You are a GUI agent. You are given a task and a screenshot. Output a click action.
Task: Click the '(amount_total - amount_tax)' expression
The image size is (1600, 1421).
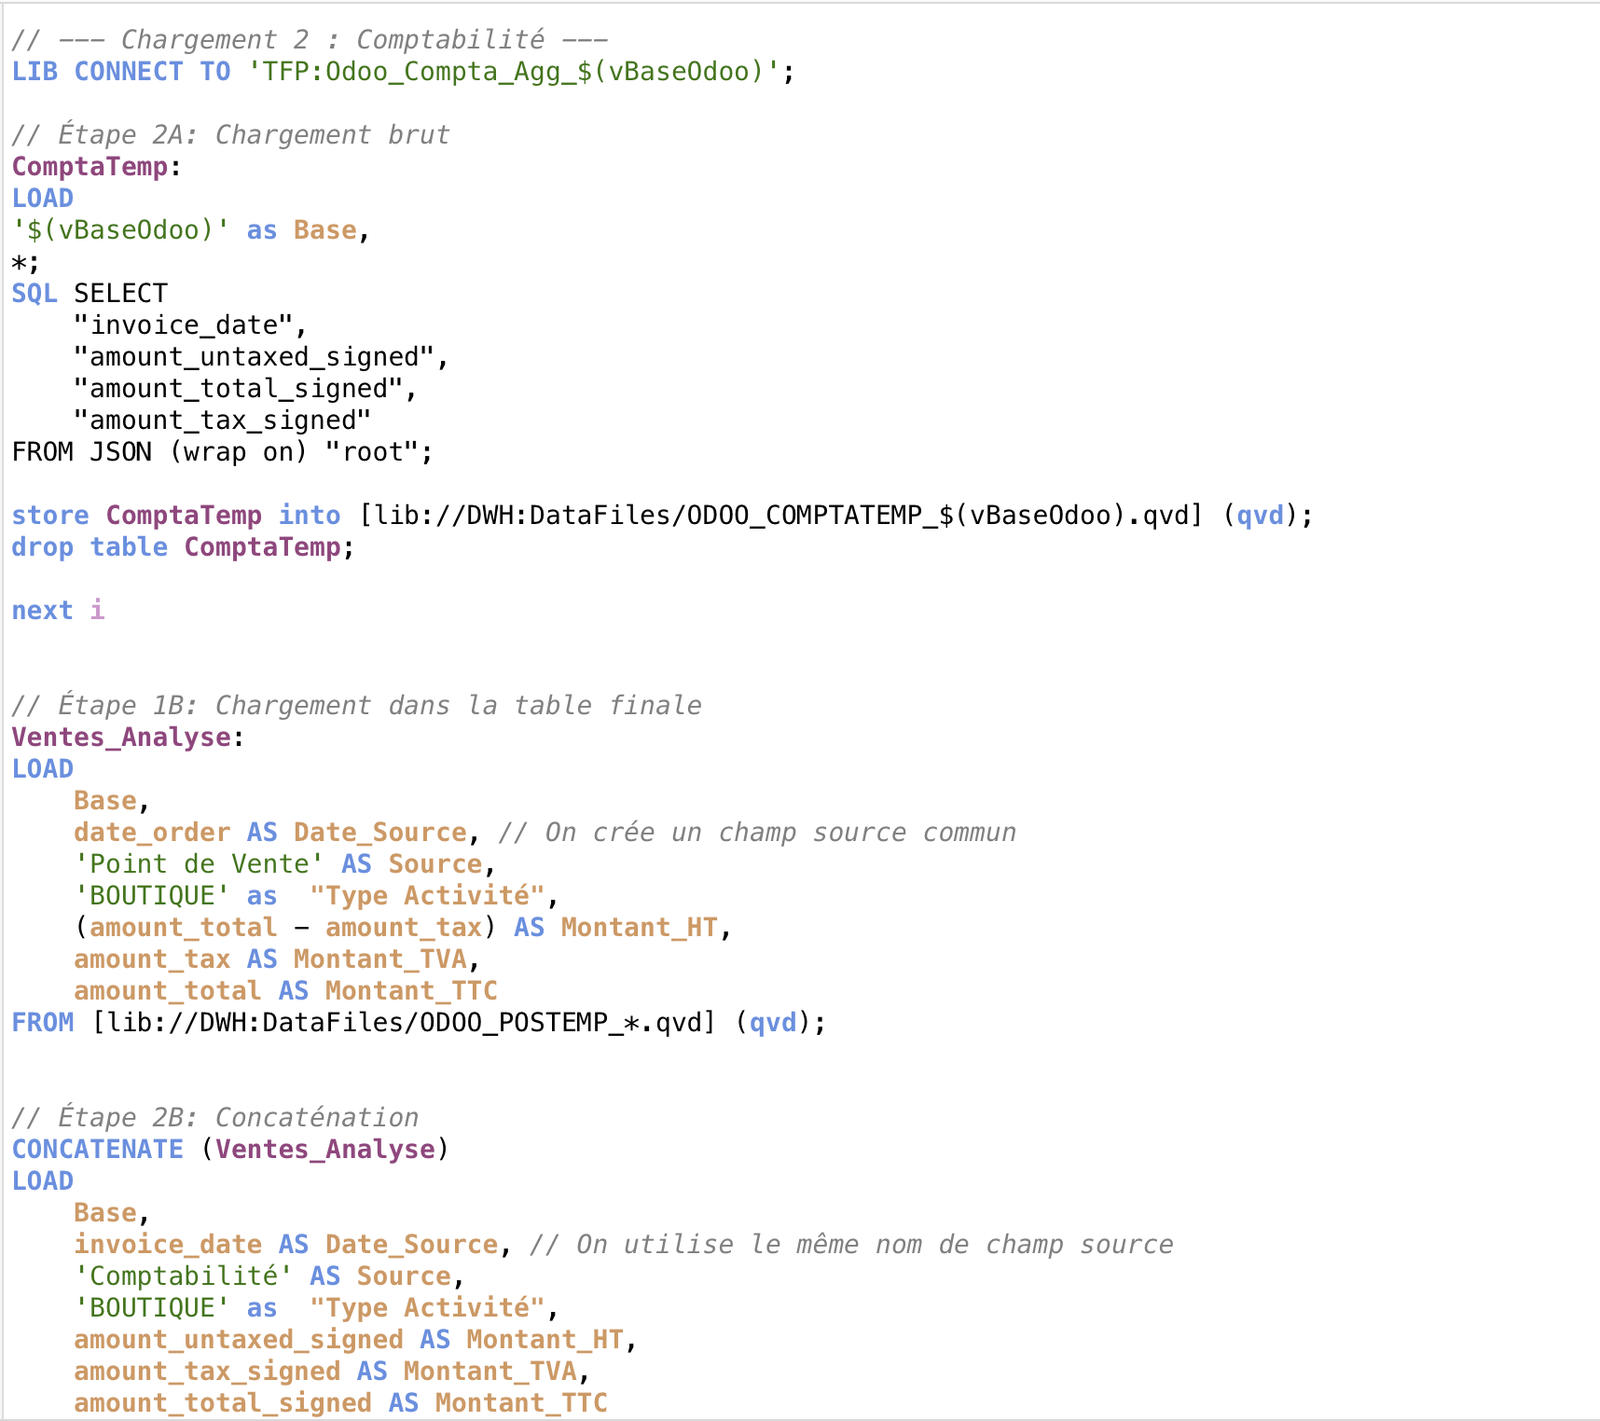pyautogui.click(x=285, y=927)
